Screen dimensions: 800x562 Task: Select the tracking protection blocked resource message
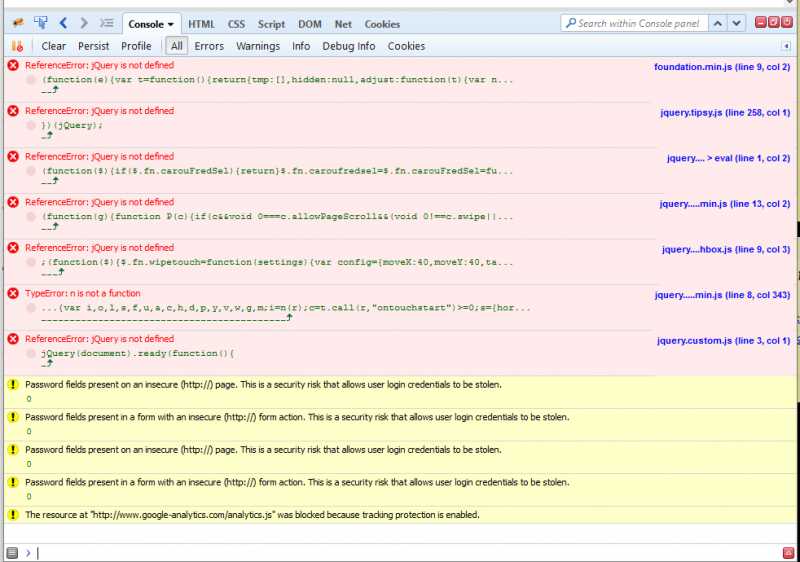point(253,515)
